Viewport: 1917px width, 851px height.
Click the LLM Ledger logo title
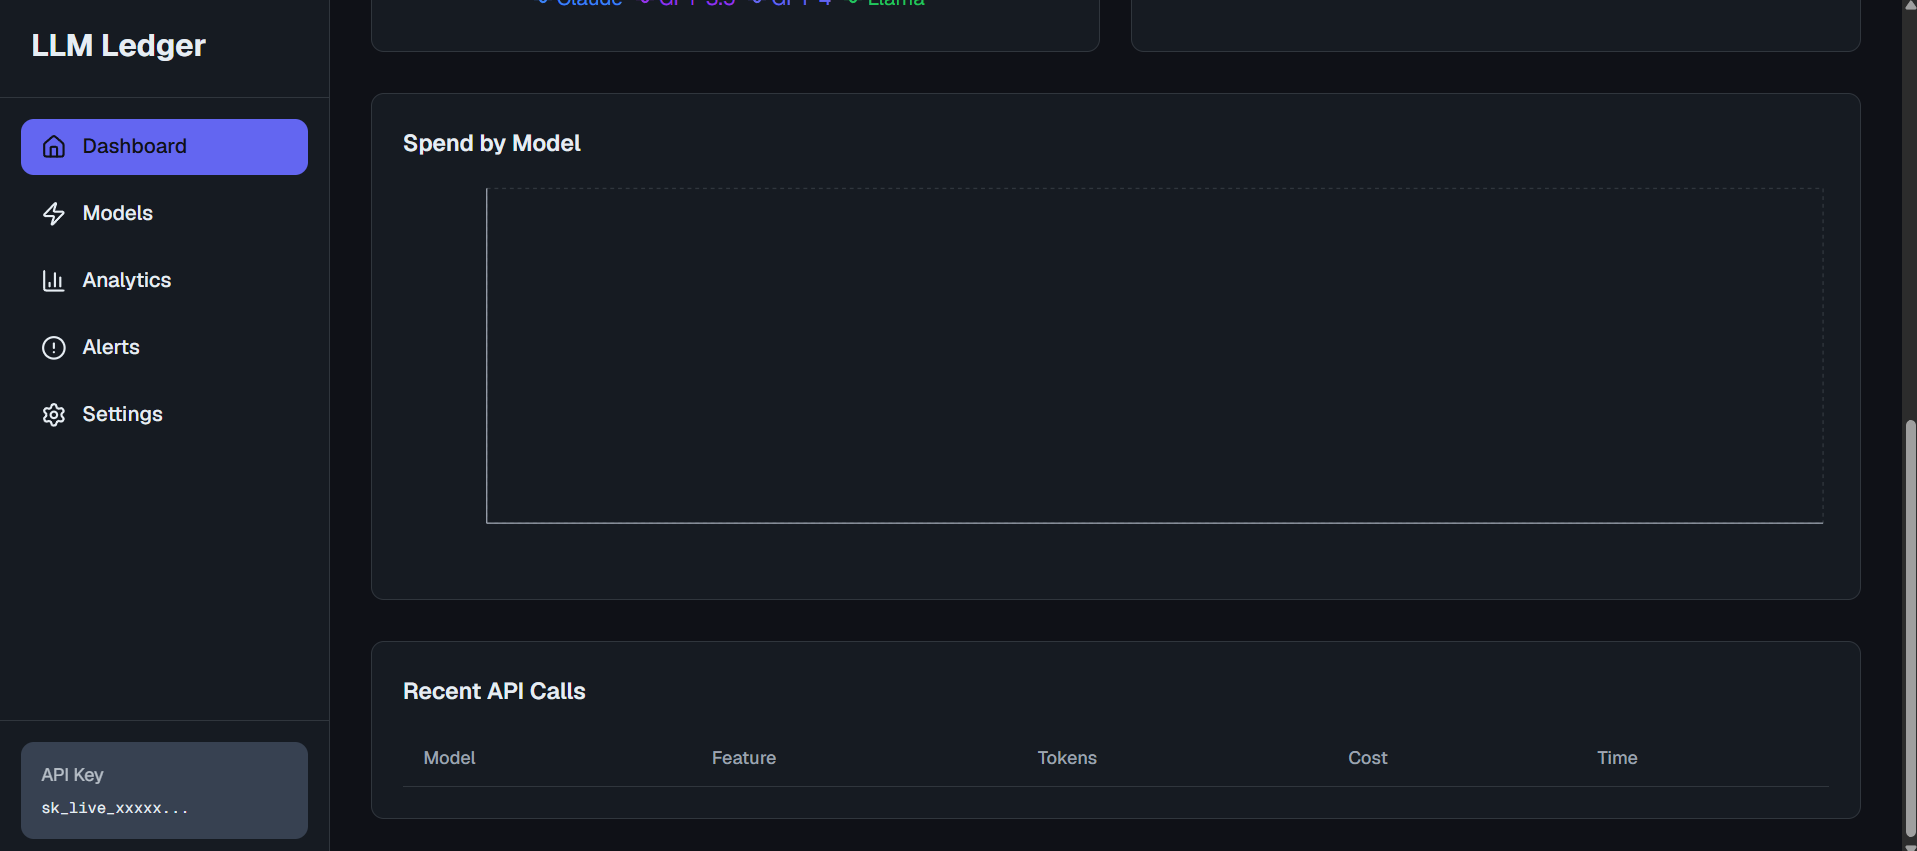[x=118, y=46]
